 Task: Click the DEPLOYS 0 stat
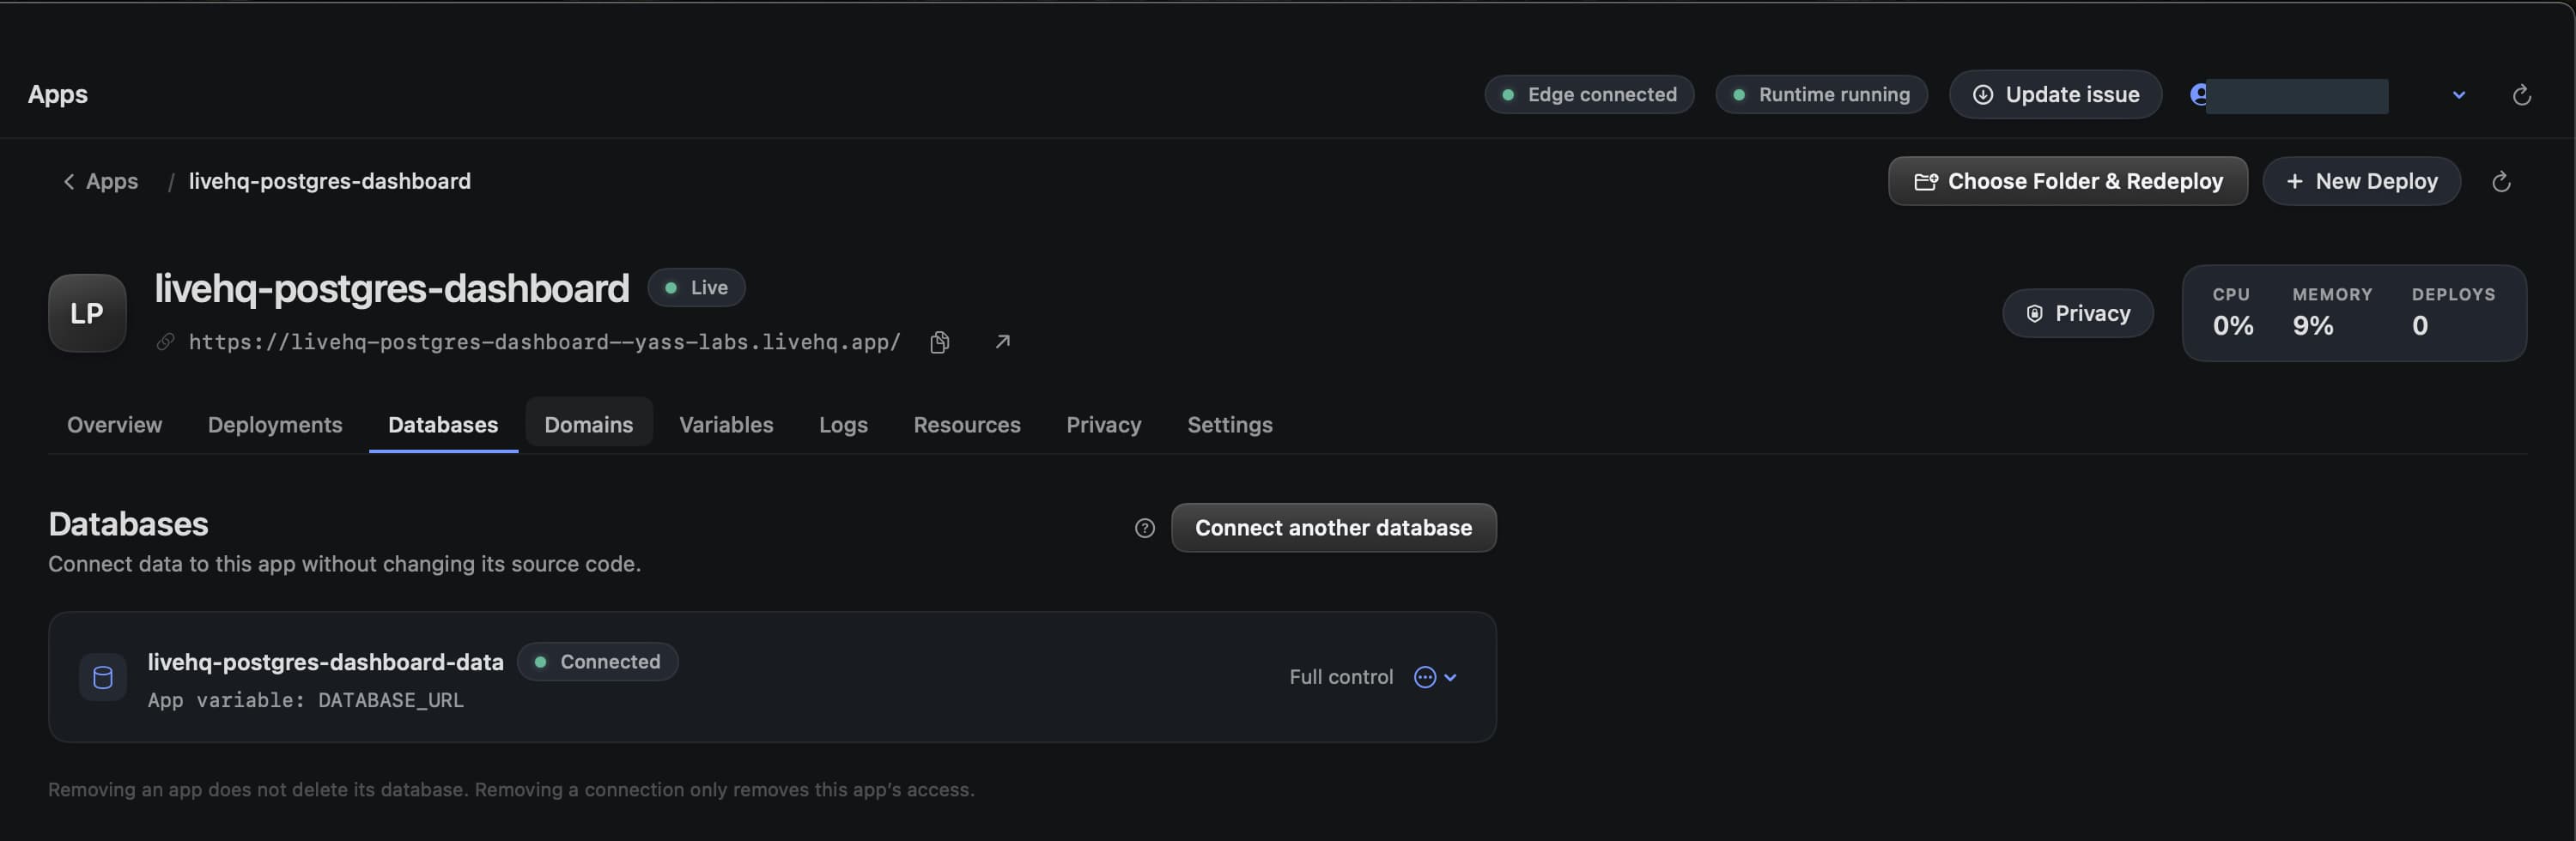(x=2453, y=313)
